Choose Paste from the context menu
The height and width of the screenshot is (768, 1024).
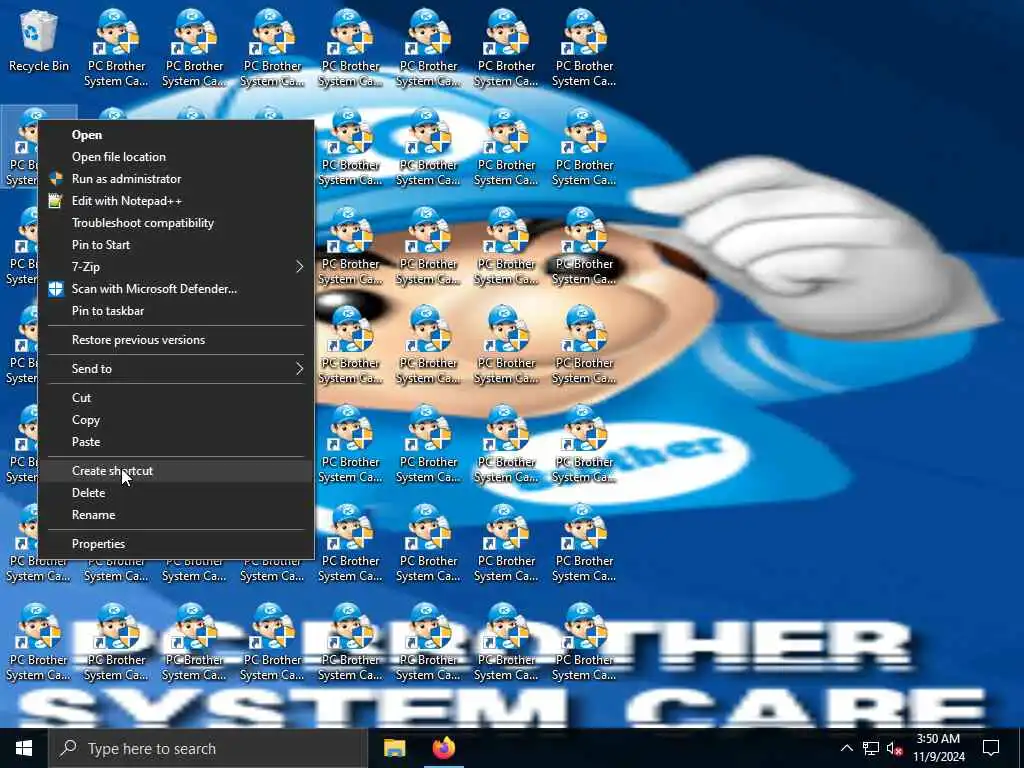pos(176,442)
